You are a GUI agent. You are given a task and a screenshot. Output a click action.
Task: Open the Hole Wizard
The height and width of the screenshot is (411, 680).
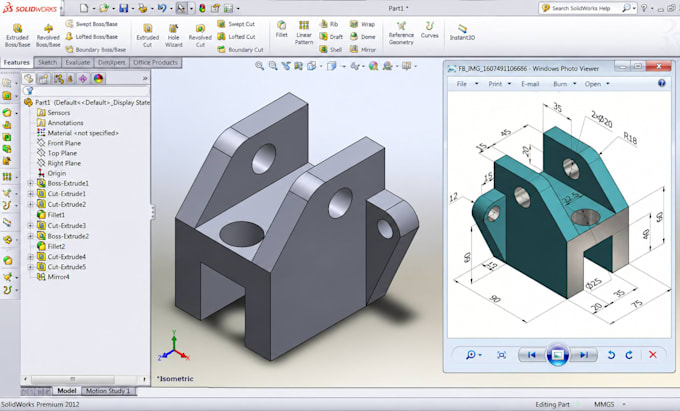point(173,35)
